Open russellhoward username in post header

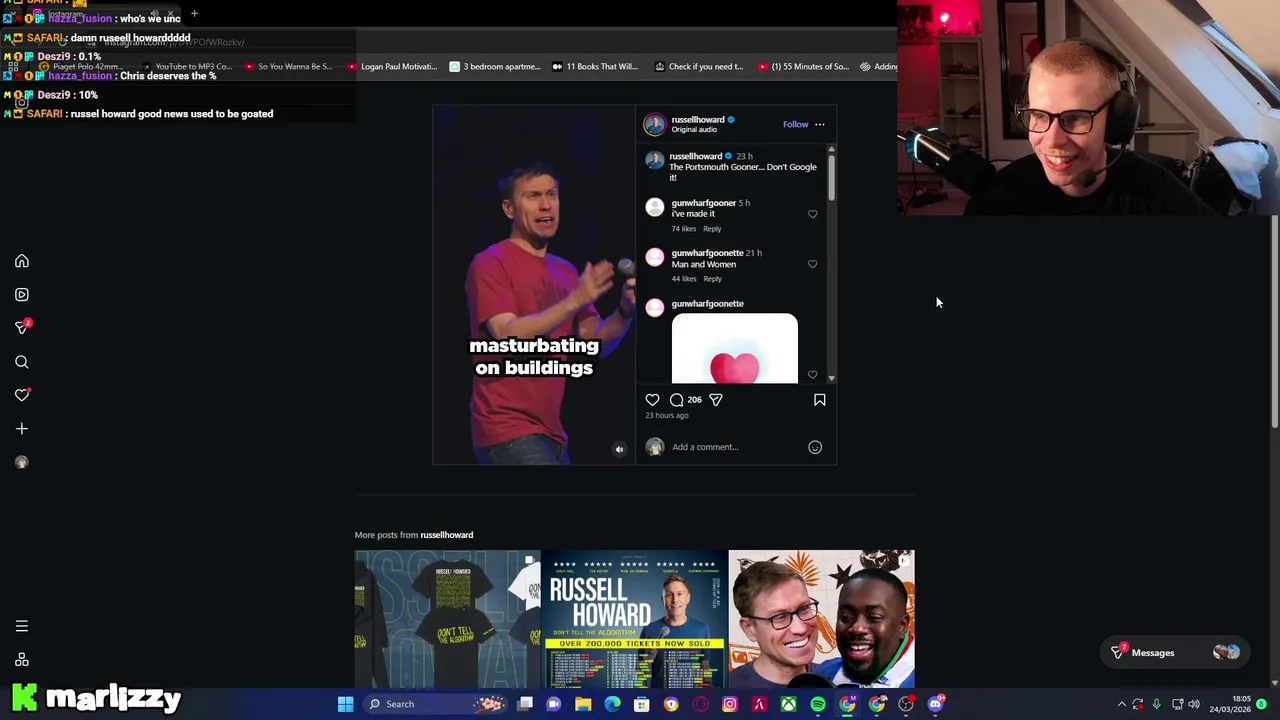point(698,119)
